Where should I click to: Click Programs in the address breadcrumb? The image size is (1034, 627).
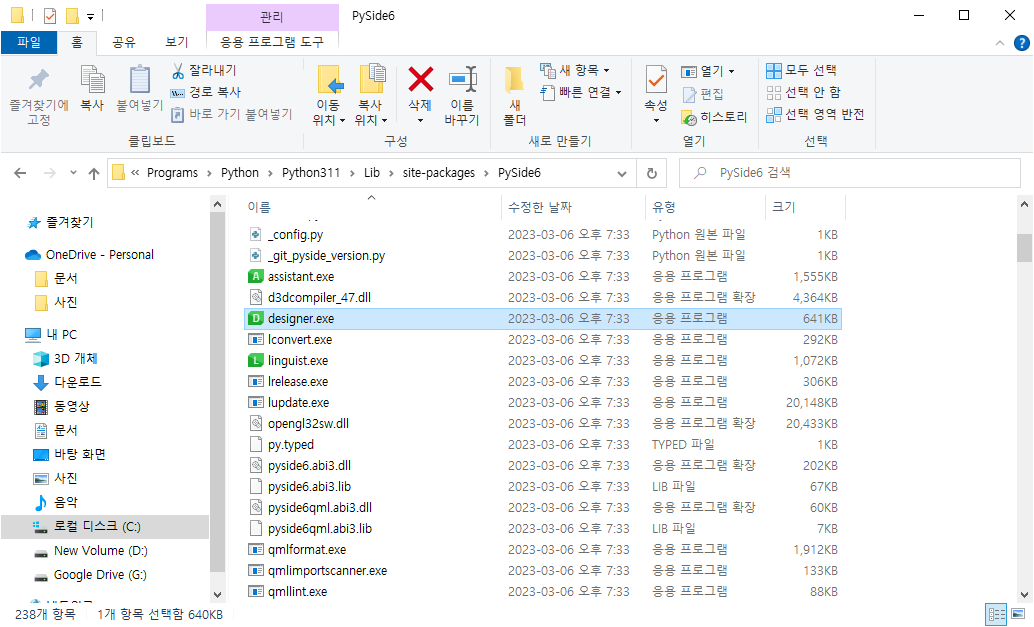(172, 173)
